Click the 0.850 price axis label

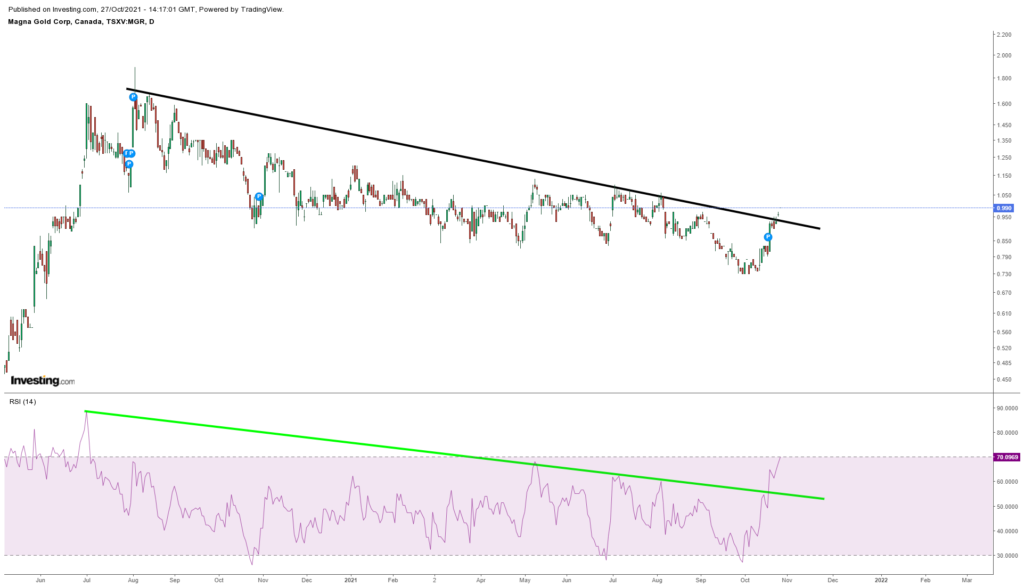click(x=1004, y=241)
